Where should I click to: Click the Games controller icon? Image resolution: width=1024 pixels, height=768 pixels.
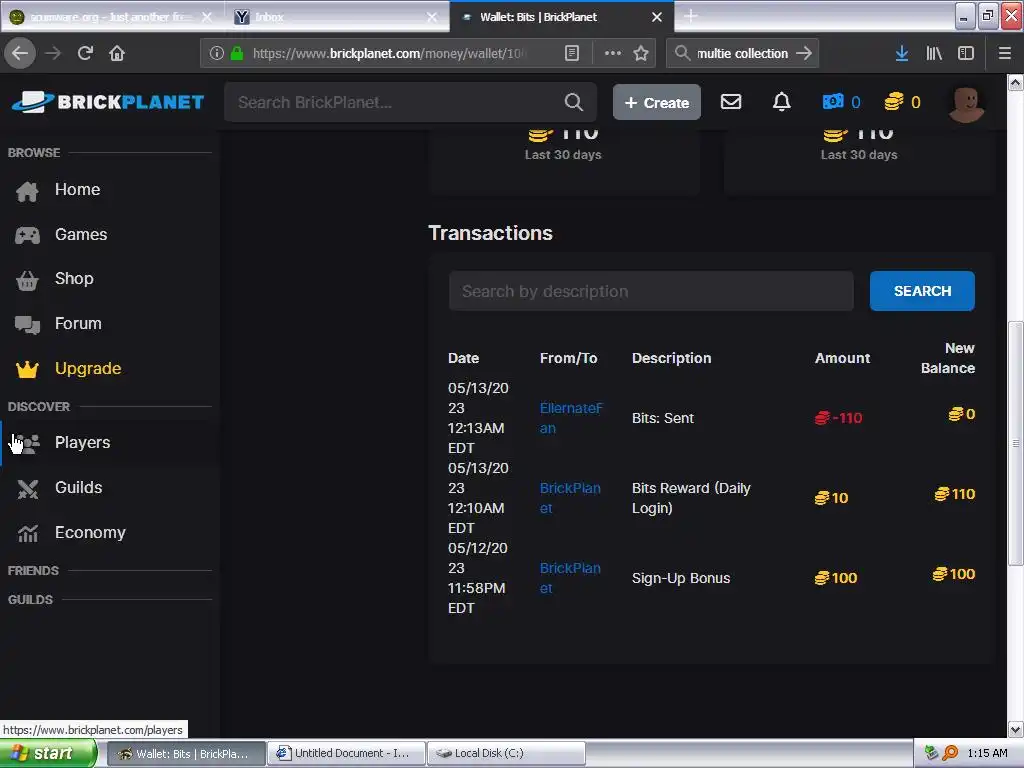[27, 235]
